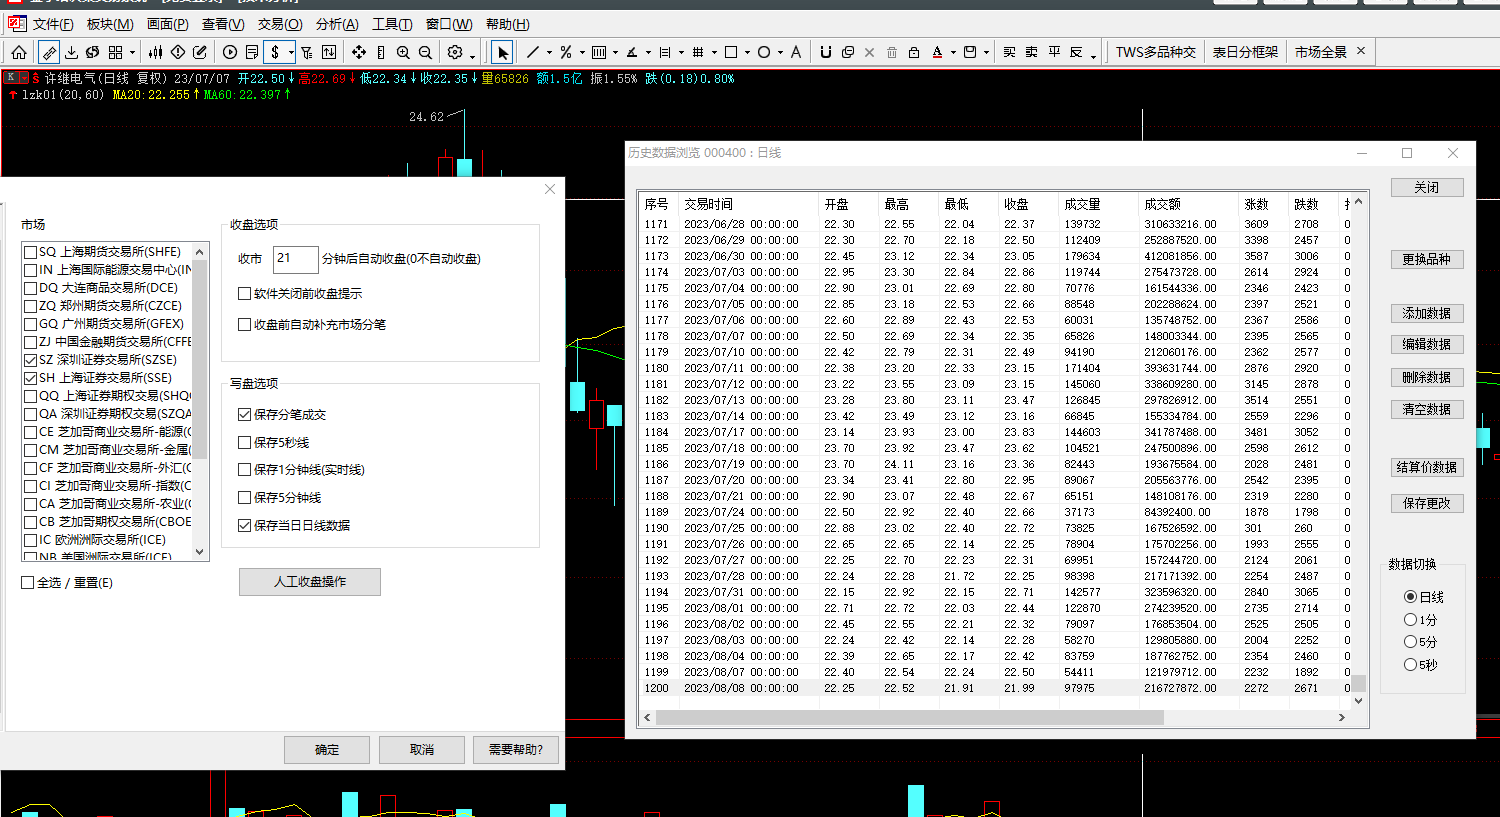This screenshot has width=1500, height=817.
Task: Click the 人工收盘操作 button
Action: [310, 582]
